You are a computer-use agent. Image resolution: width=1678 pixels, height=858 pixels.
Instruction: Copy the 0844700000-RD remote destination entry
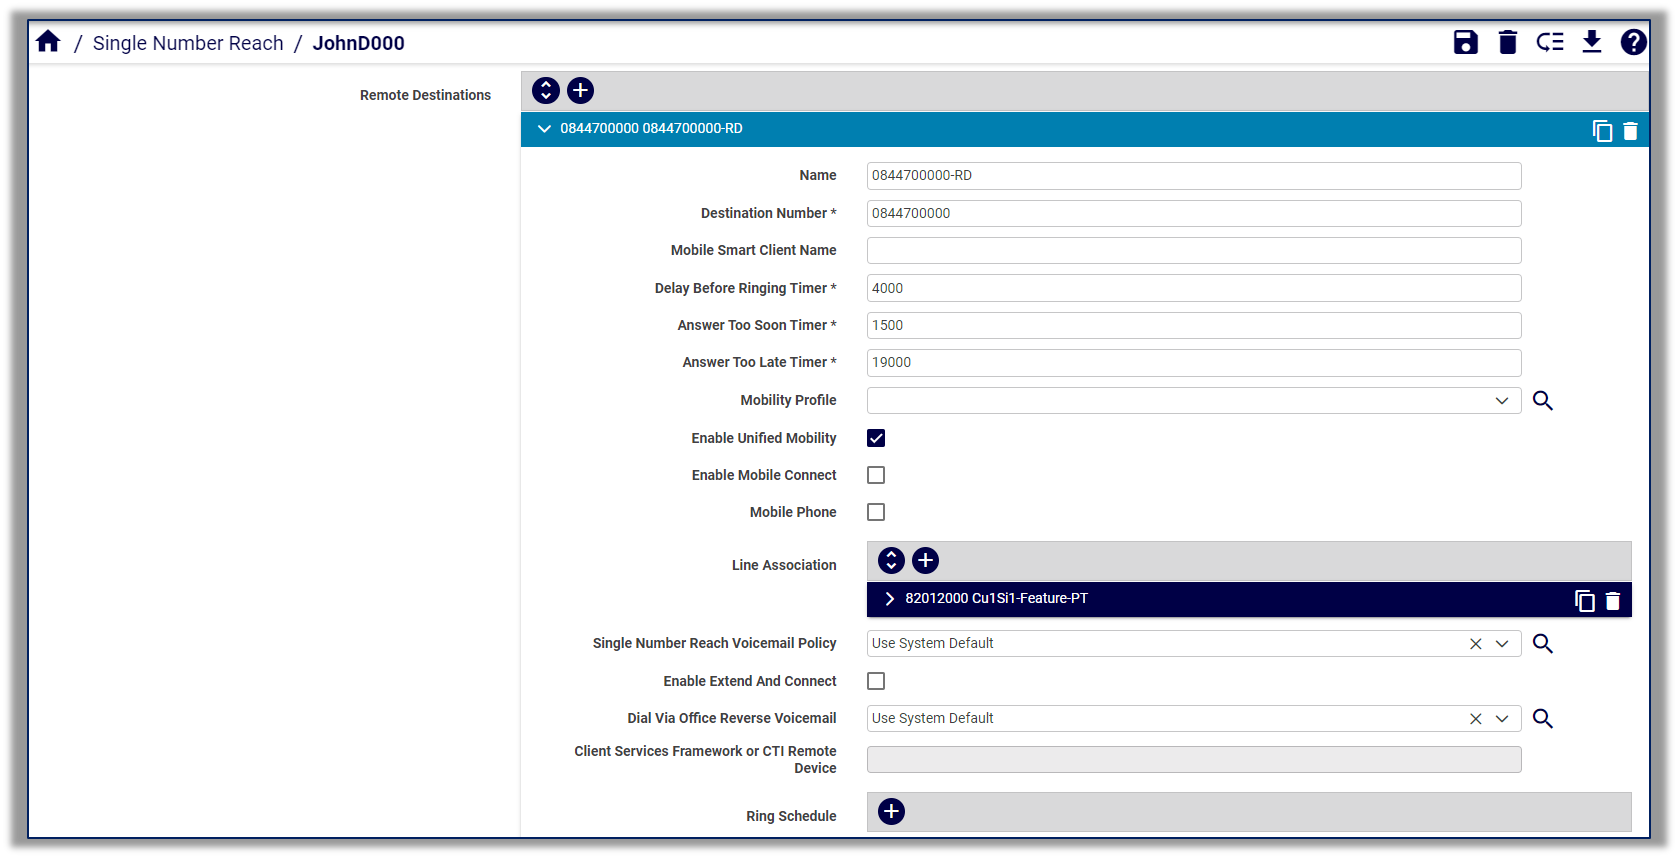pyautogui.click(x=1602, y=131)
